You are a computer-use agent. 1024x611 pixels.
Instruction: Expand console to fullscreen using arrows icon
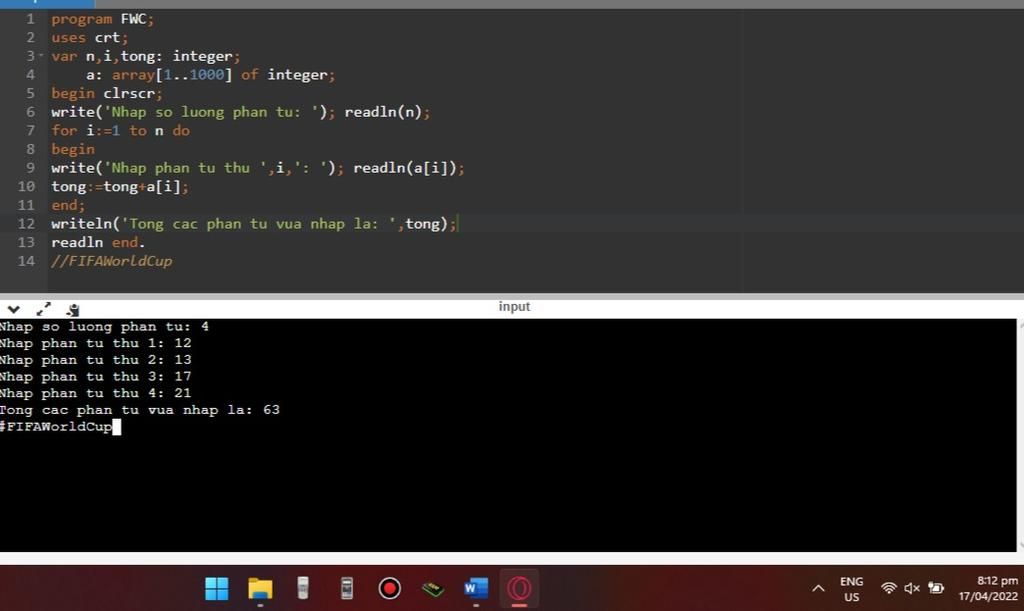click(44, 309)
